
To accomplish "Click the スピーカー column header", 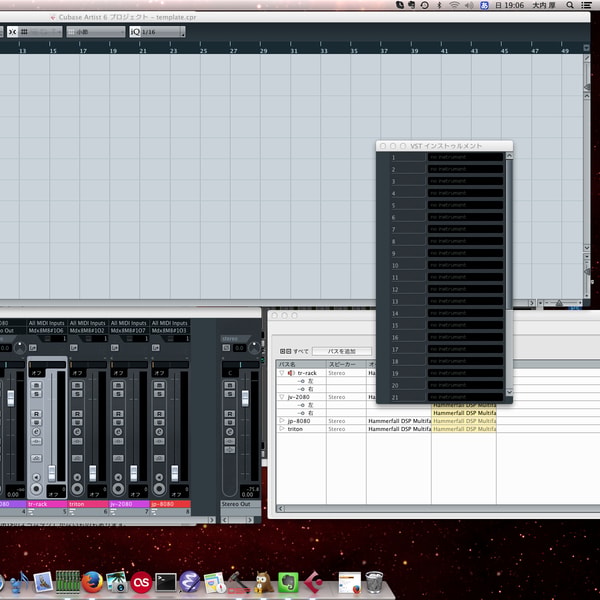I will coord(346,364).
